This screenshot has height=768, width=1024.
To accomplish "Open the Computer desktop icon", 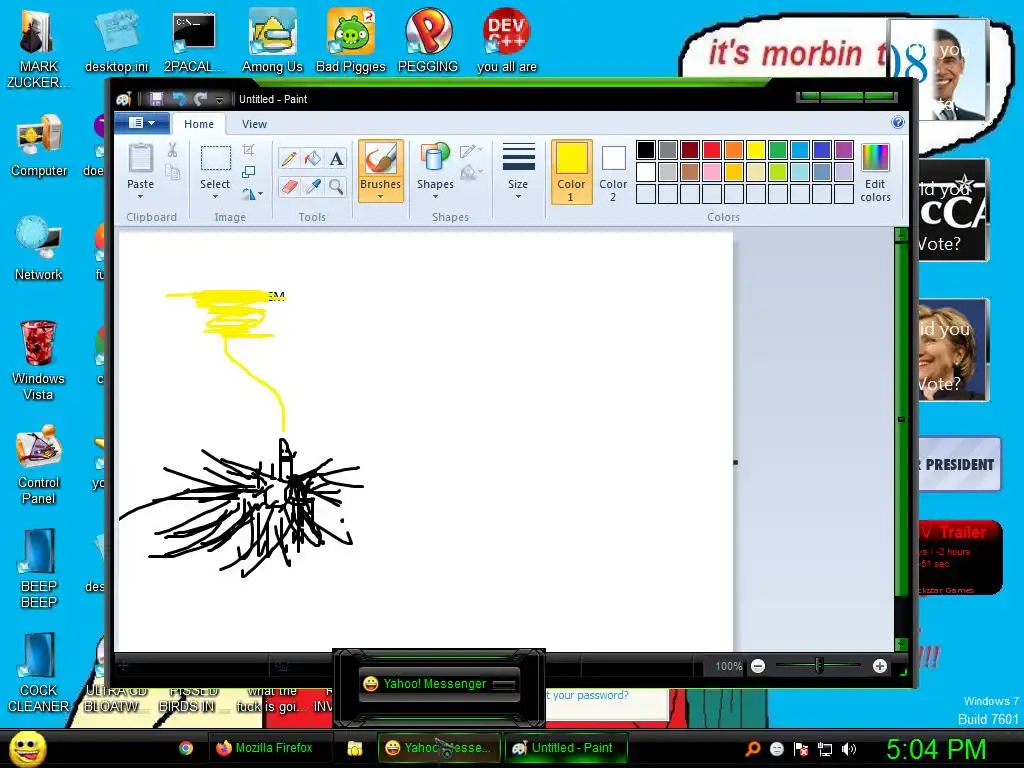I will [39, 145].
